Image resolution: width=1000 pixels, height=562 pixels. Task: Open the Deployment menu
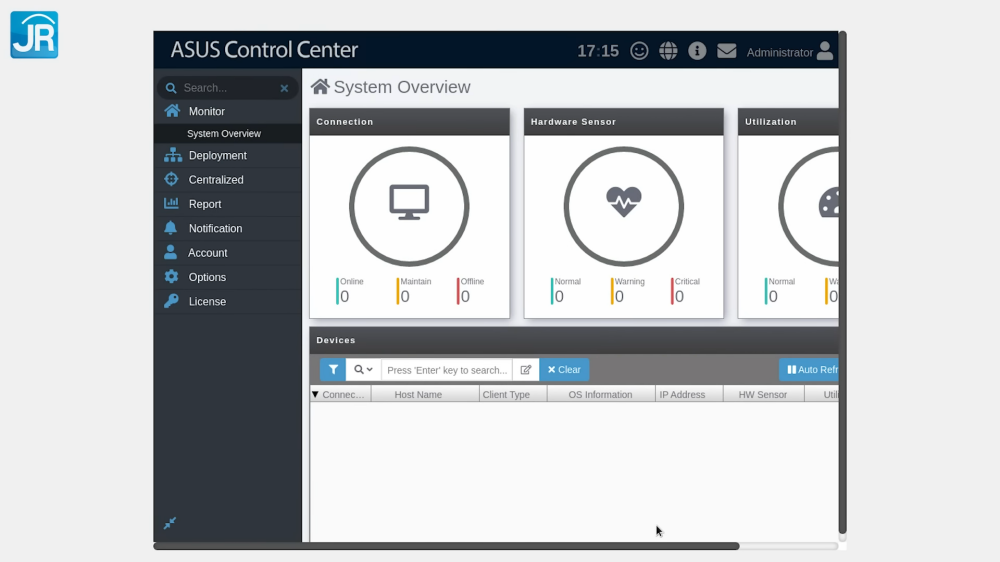(217, 156)
